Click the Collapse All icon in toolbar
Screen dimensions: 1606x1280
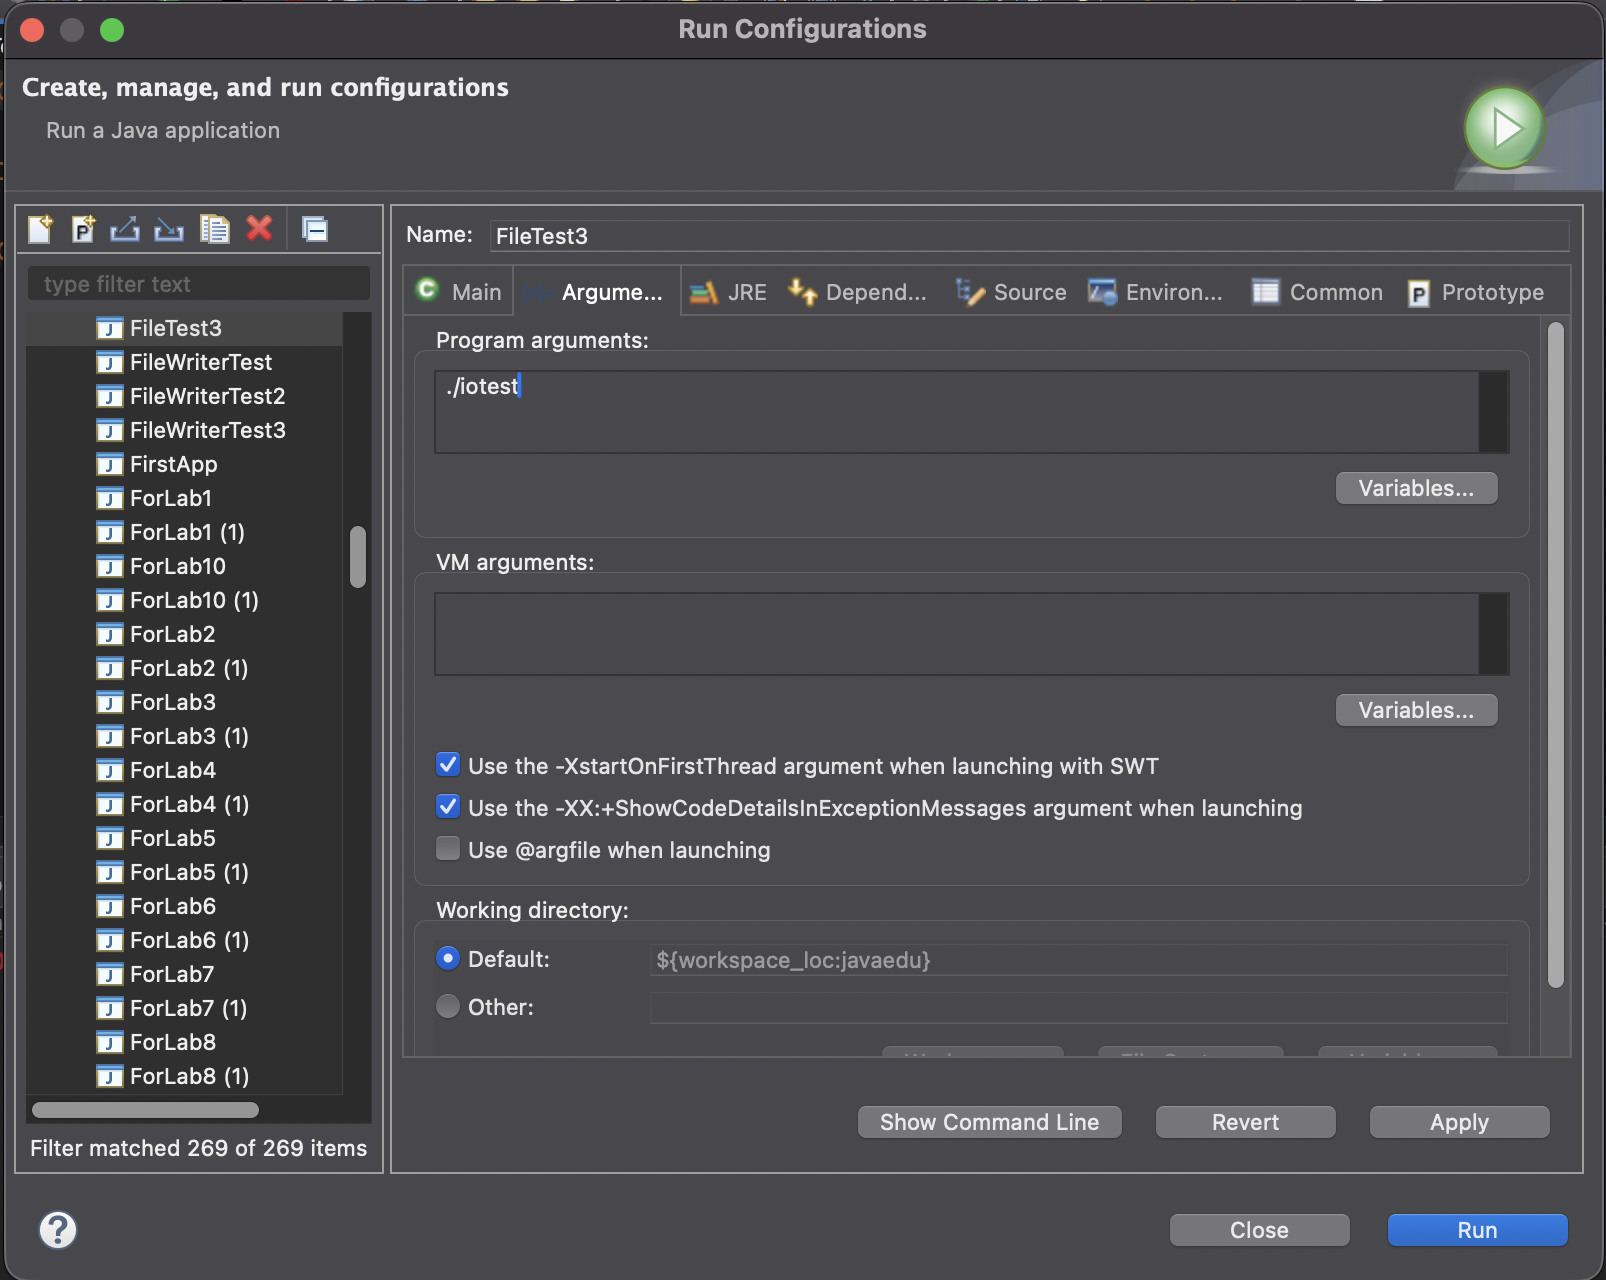[x=315, y=229]
